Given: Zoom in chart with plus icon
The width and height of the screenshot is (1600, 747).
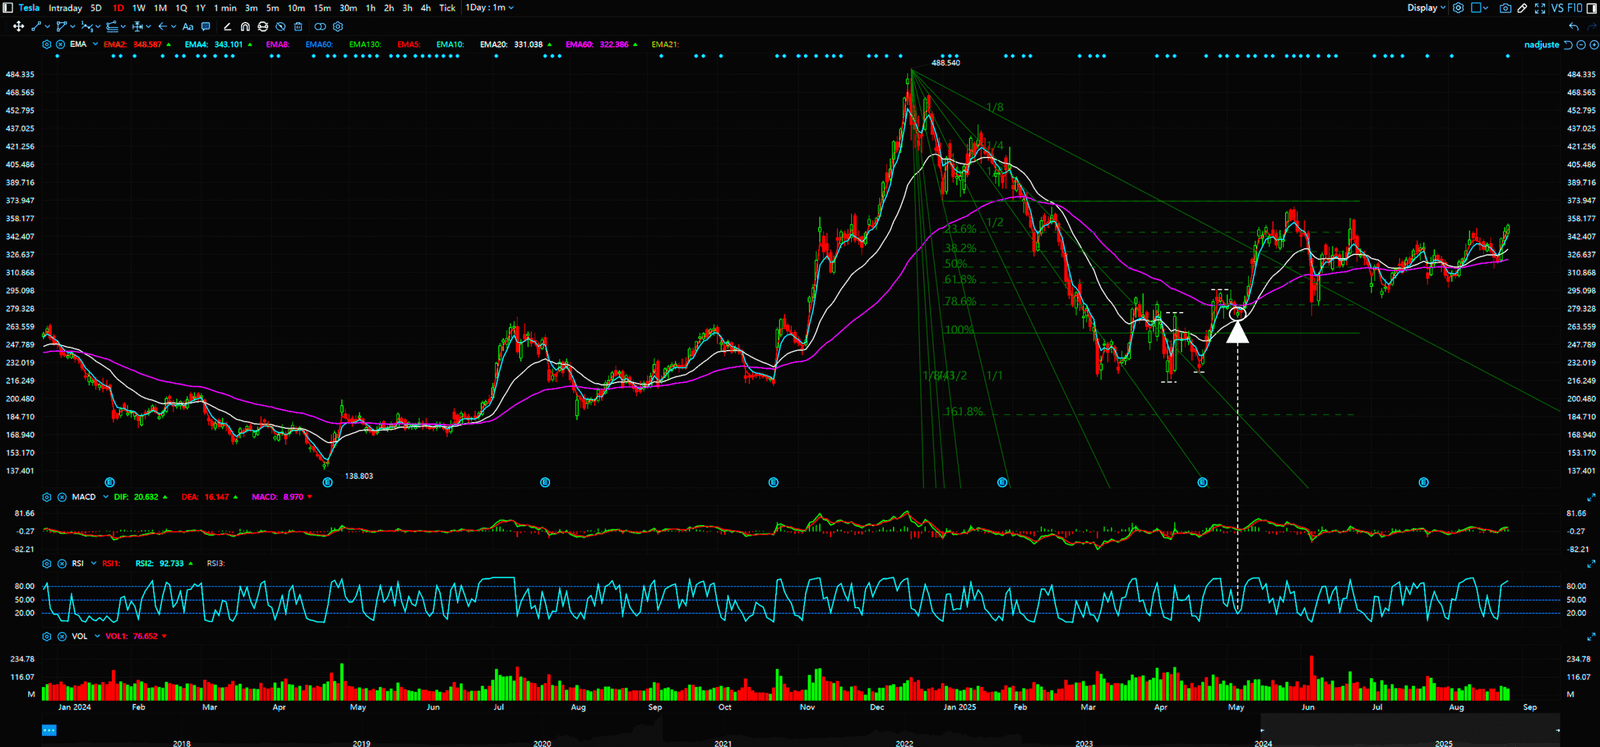Looking at the screenshot, I should (x=1593, y=45).
